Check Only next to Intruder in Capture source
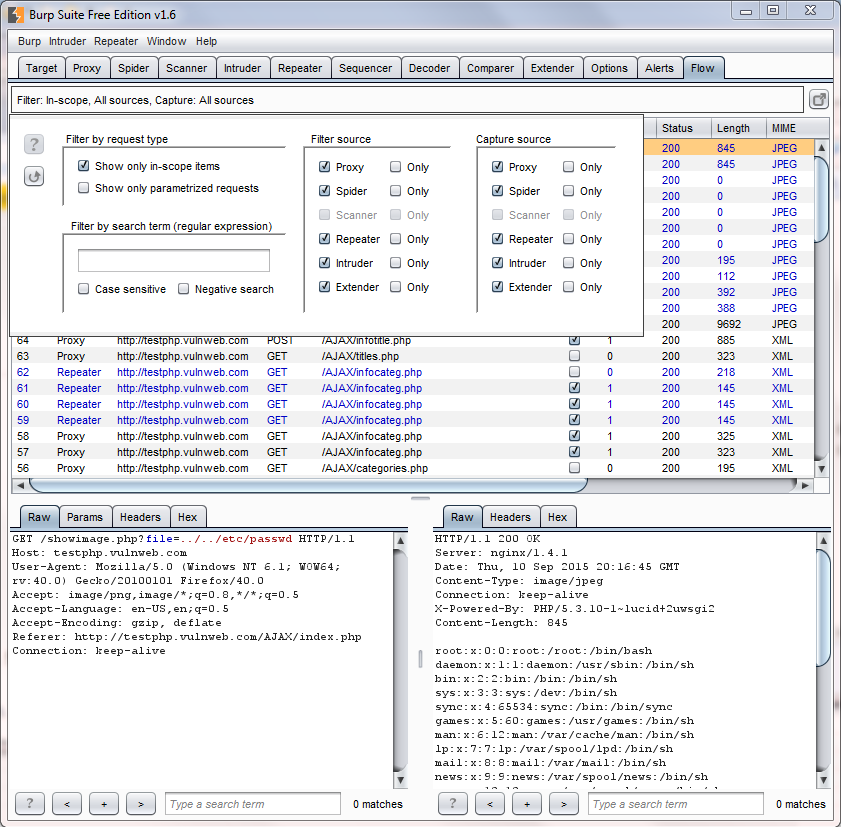This screenshot has height=827, width=841. [x=569, y=262]
